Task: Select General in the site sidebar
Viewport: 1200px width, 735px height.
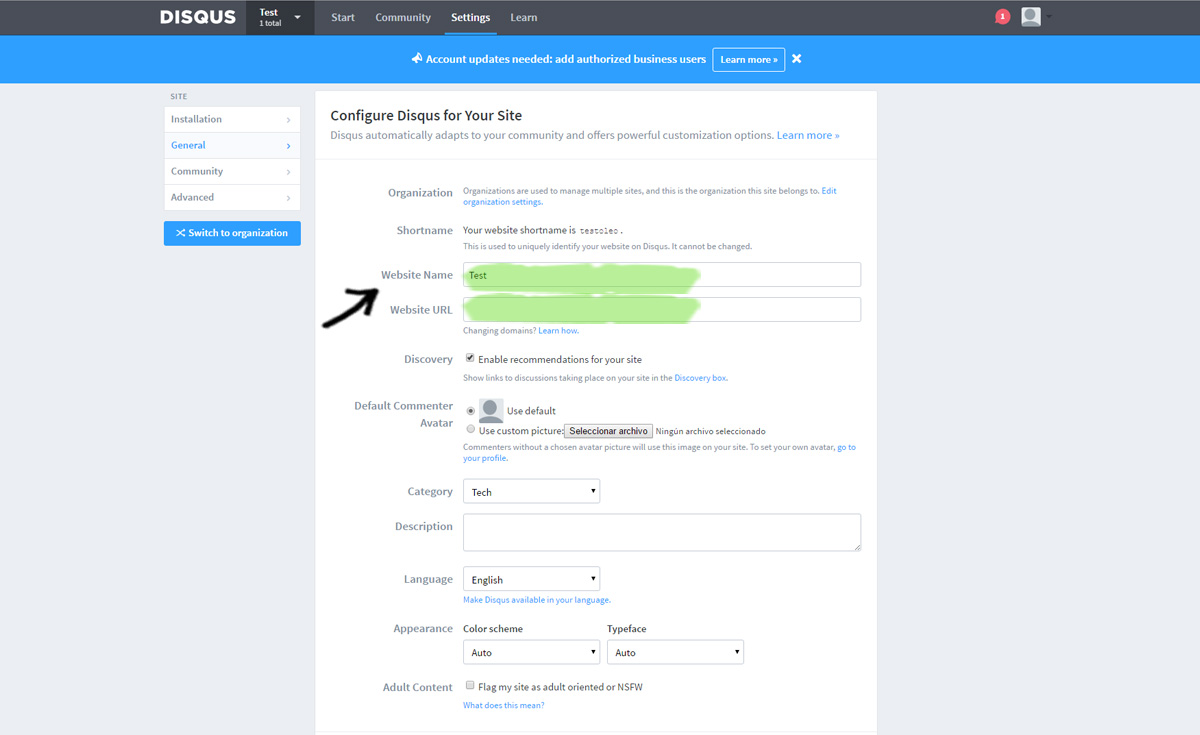Action: tap(232, 145)
